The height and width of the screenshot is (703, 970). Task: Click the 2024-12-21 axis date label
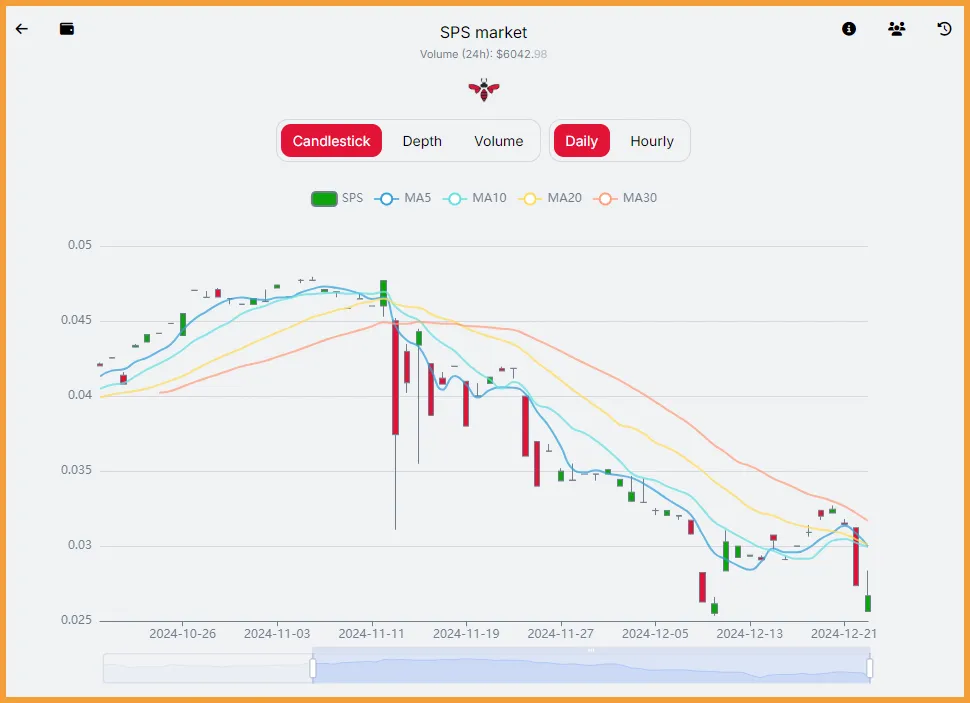(x=844, y=634)
